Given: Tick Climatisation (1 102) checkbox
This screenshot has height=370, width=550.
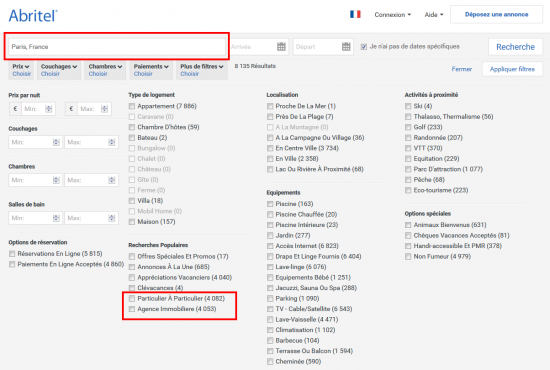Looking at the screenshot, I should (270, 330).
